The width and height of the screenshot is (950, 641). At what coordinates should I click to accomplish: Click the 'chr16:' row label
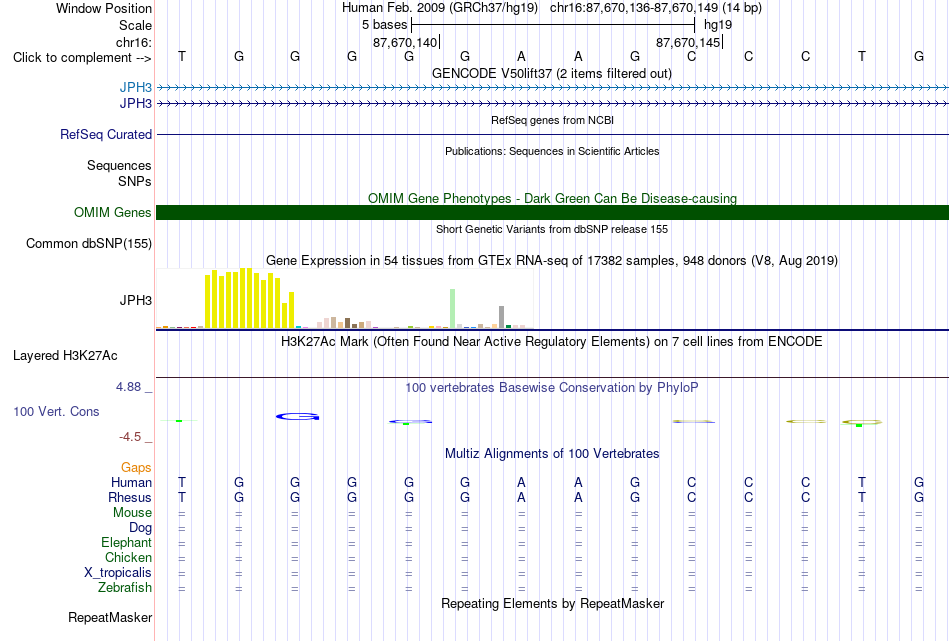pyautogui.click(x=134, y=42)
